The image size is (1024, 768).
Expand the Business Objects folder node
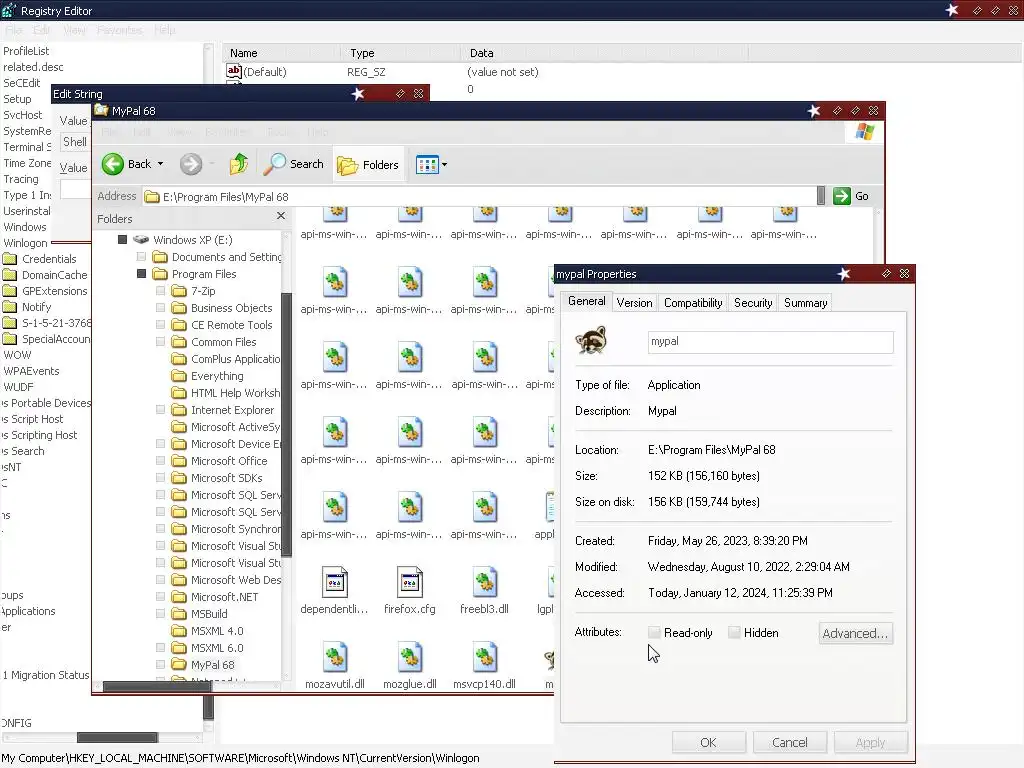[x=161, y=308]
